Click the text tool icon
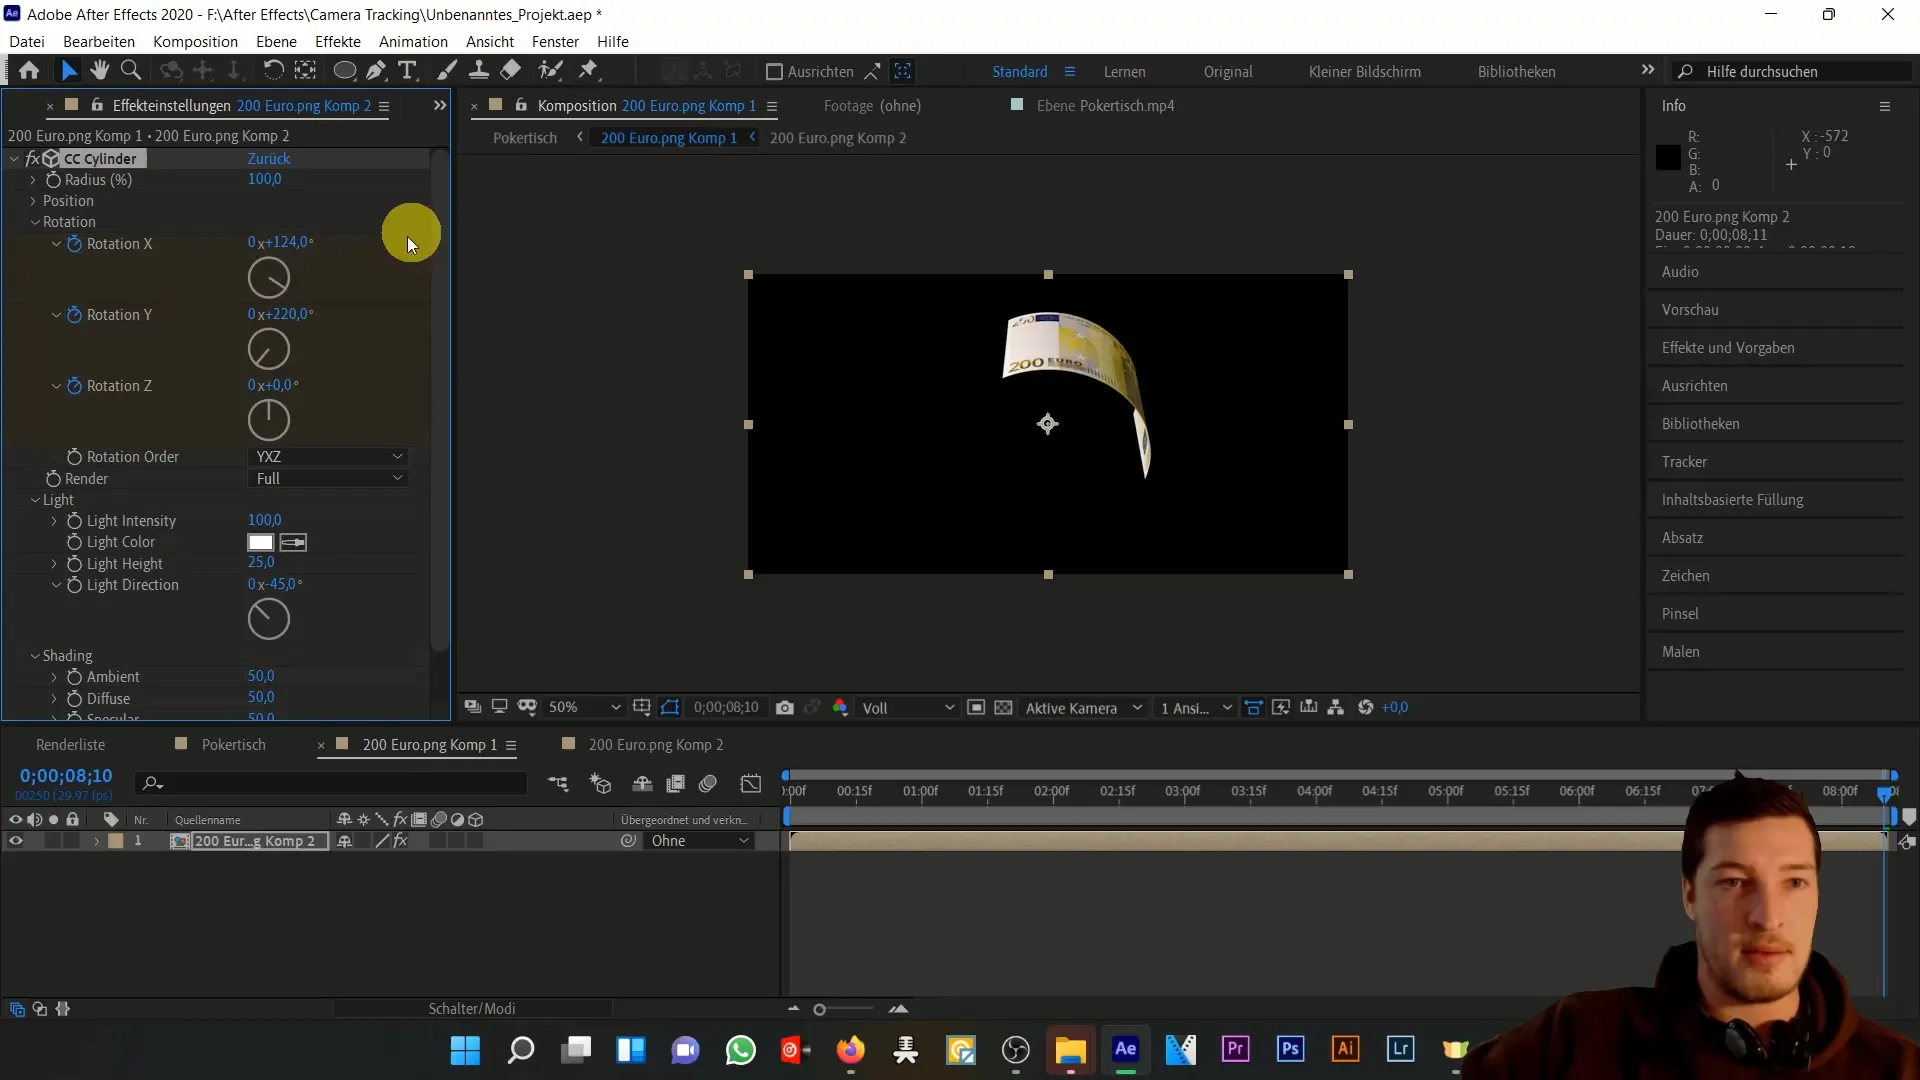Image resolution: width=1920 pixels, height=1080 pixels. click(409, 70)
